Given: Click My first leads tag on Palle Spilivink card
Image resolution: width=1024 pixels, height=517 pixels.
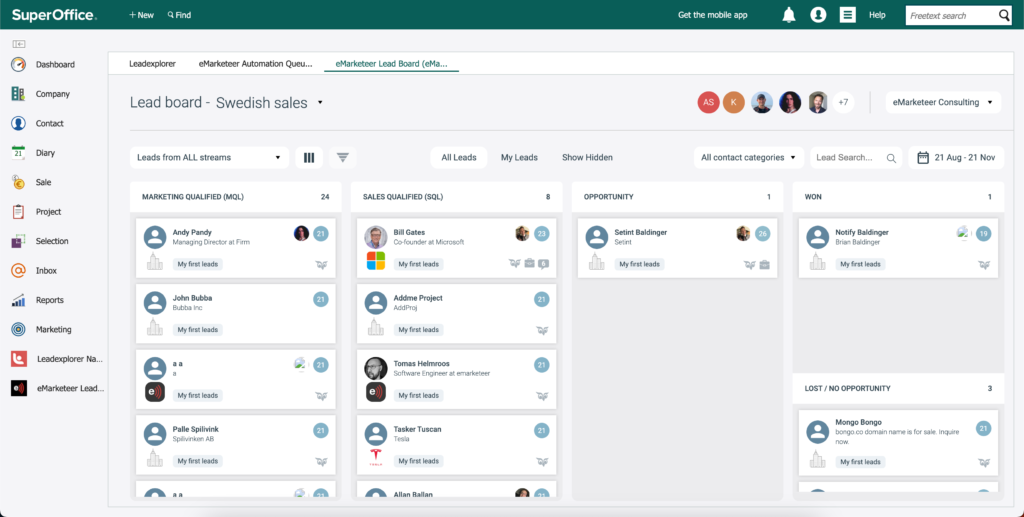Looking at the screenshot, I should (198, 461).
